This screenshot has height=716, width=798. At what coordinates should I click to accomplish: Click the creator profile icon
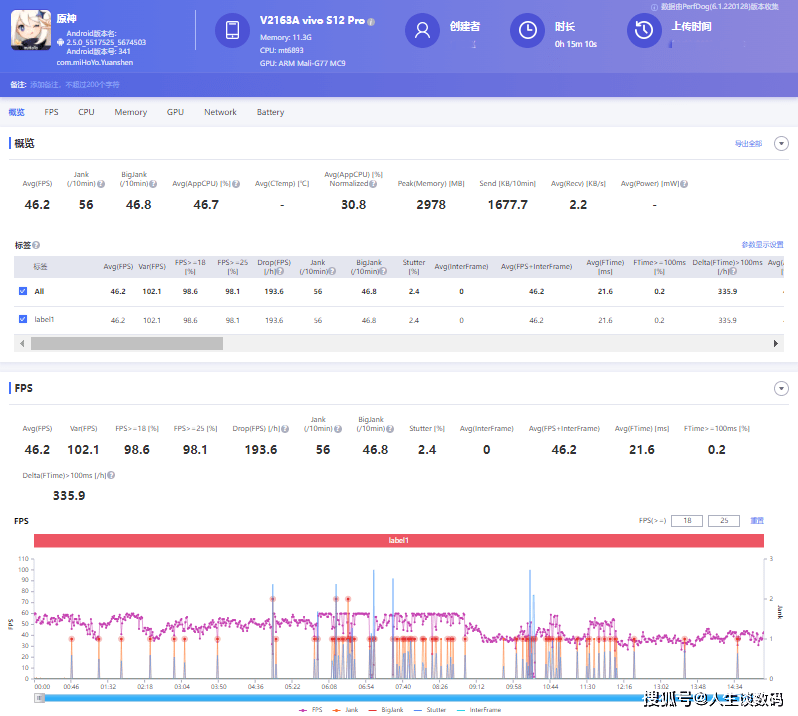(422, 30)
